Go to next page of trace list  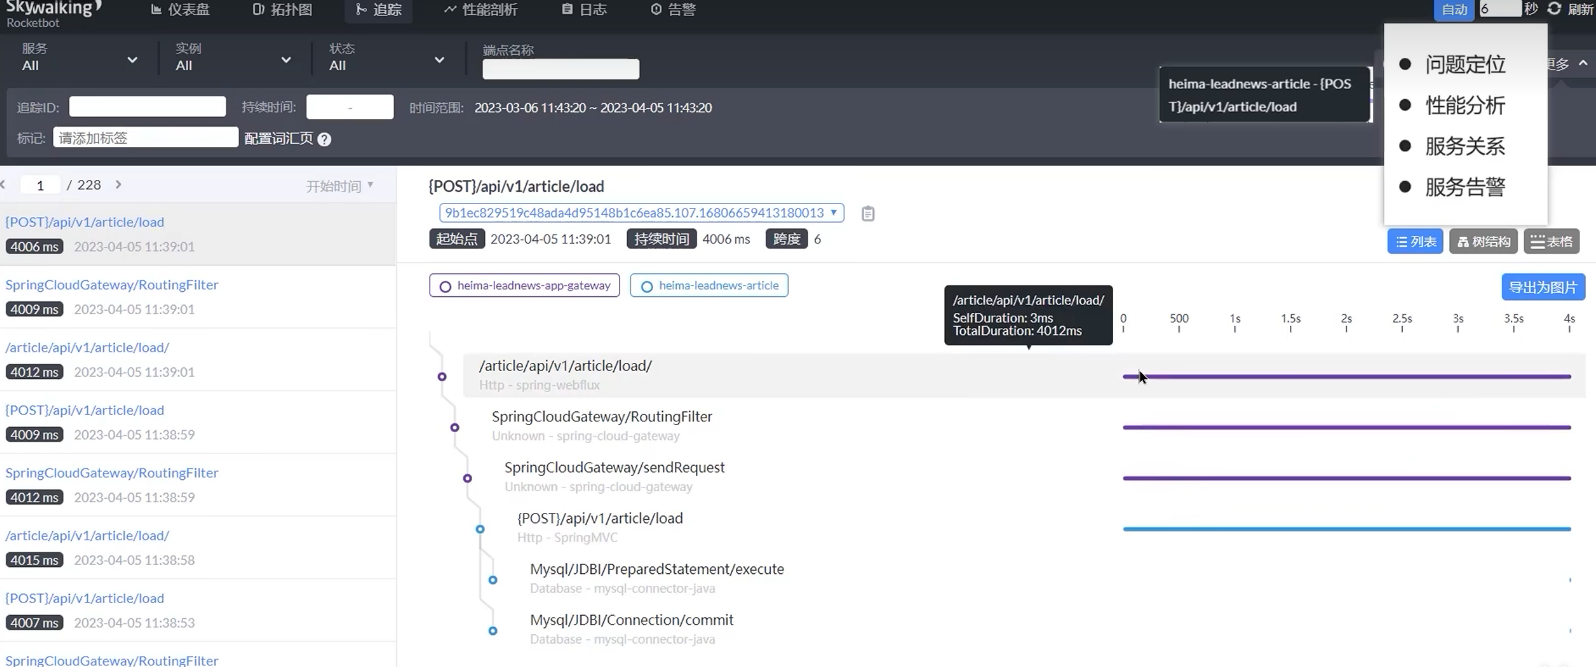click(x=118, y=185)
